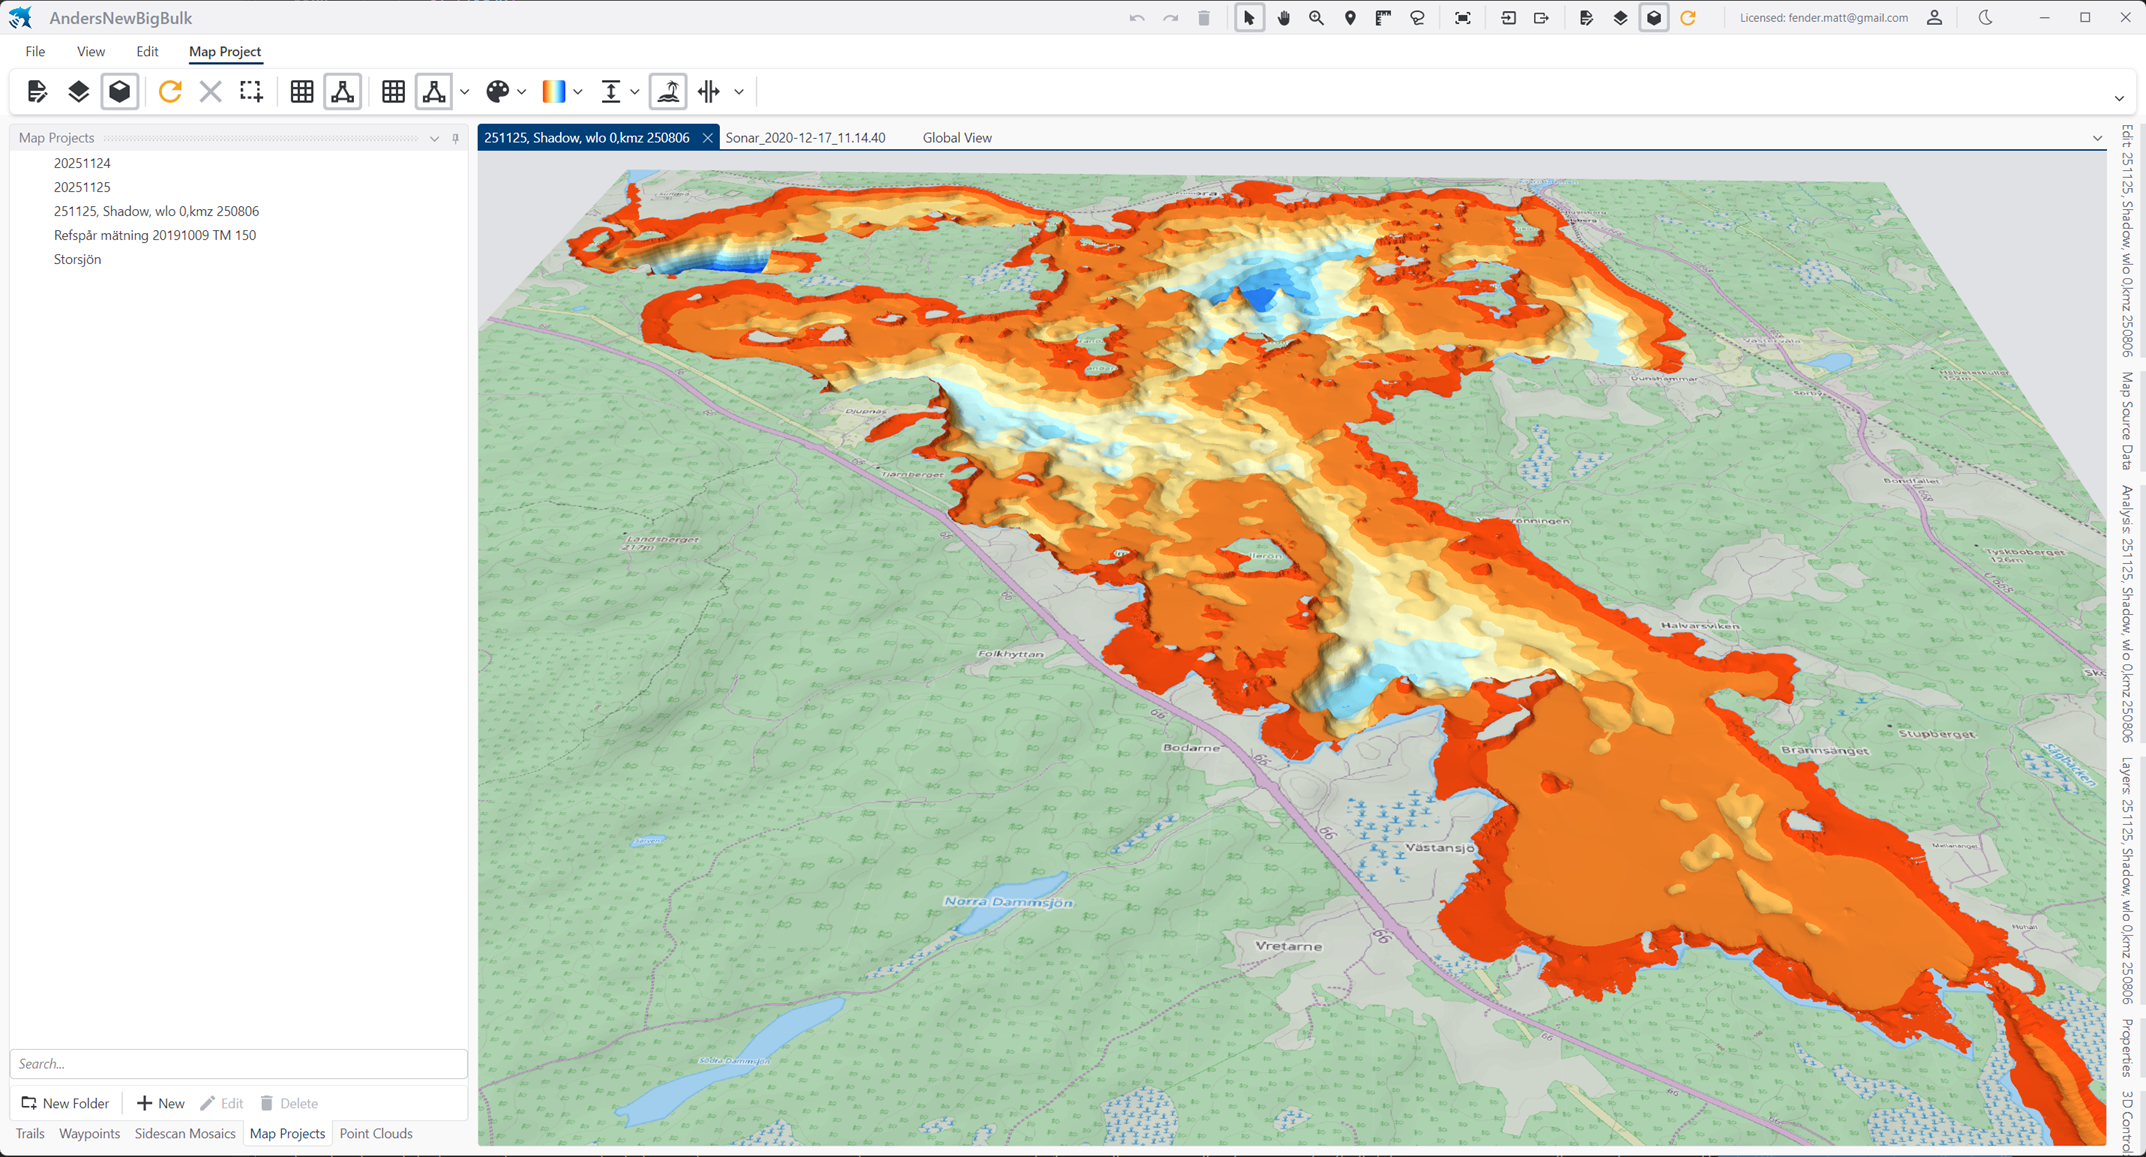The image size is (2146, 1157).
Task: Select the pan hand tool
Action: 1284,18
